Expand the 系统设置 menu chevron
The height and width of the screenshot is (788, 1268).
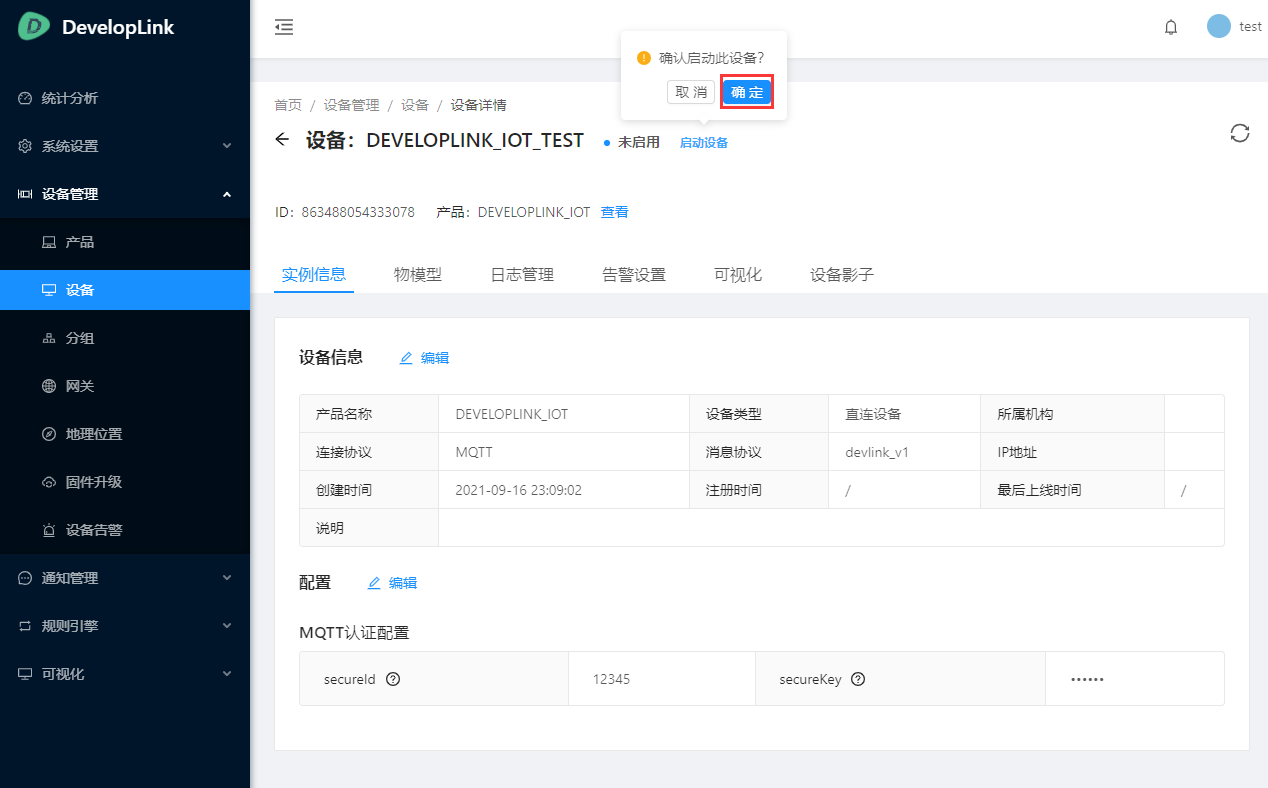point(227,146)
